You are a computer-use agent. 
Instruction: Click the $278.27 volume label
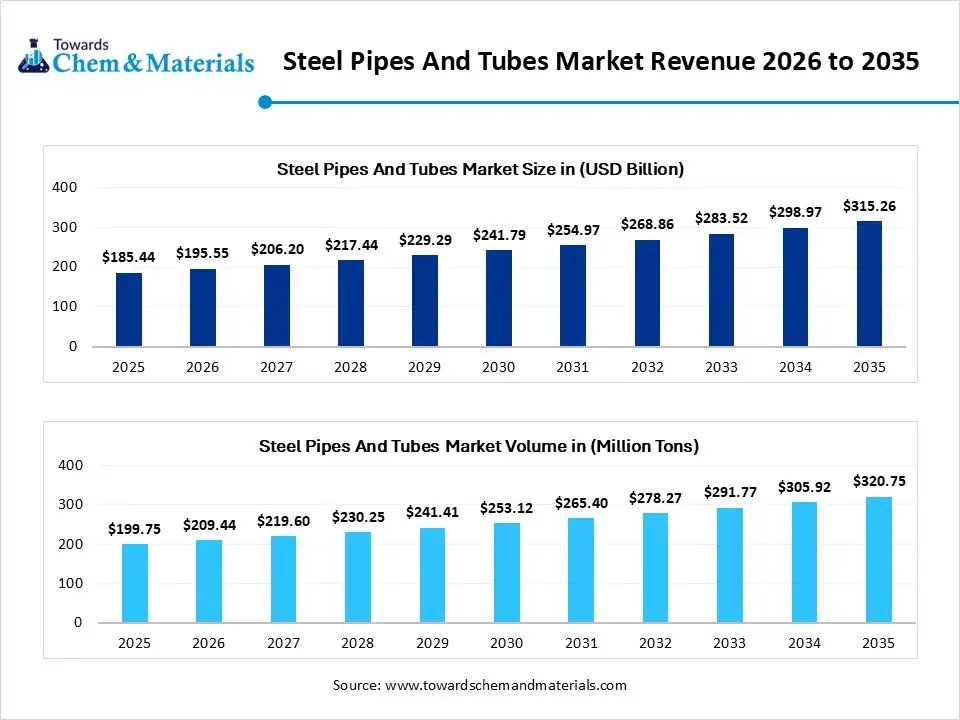pyautogui.click(x=655, y=498)
